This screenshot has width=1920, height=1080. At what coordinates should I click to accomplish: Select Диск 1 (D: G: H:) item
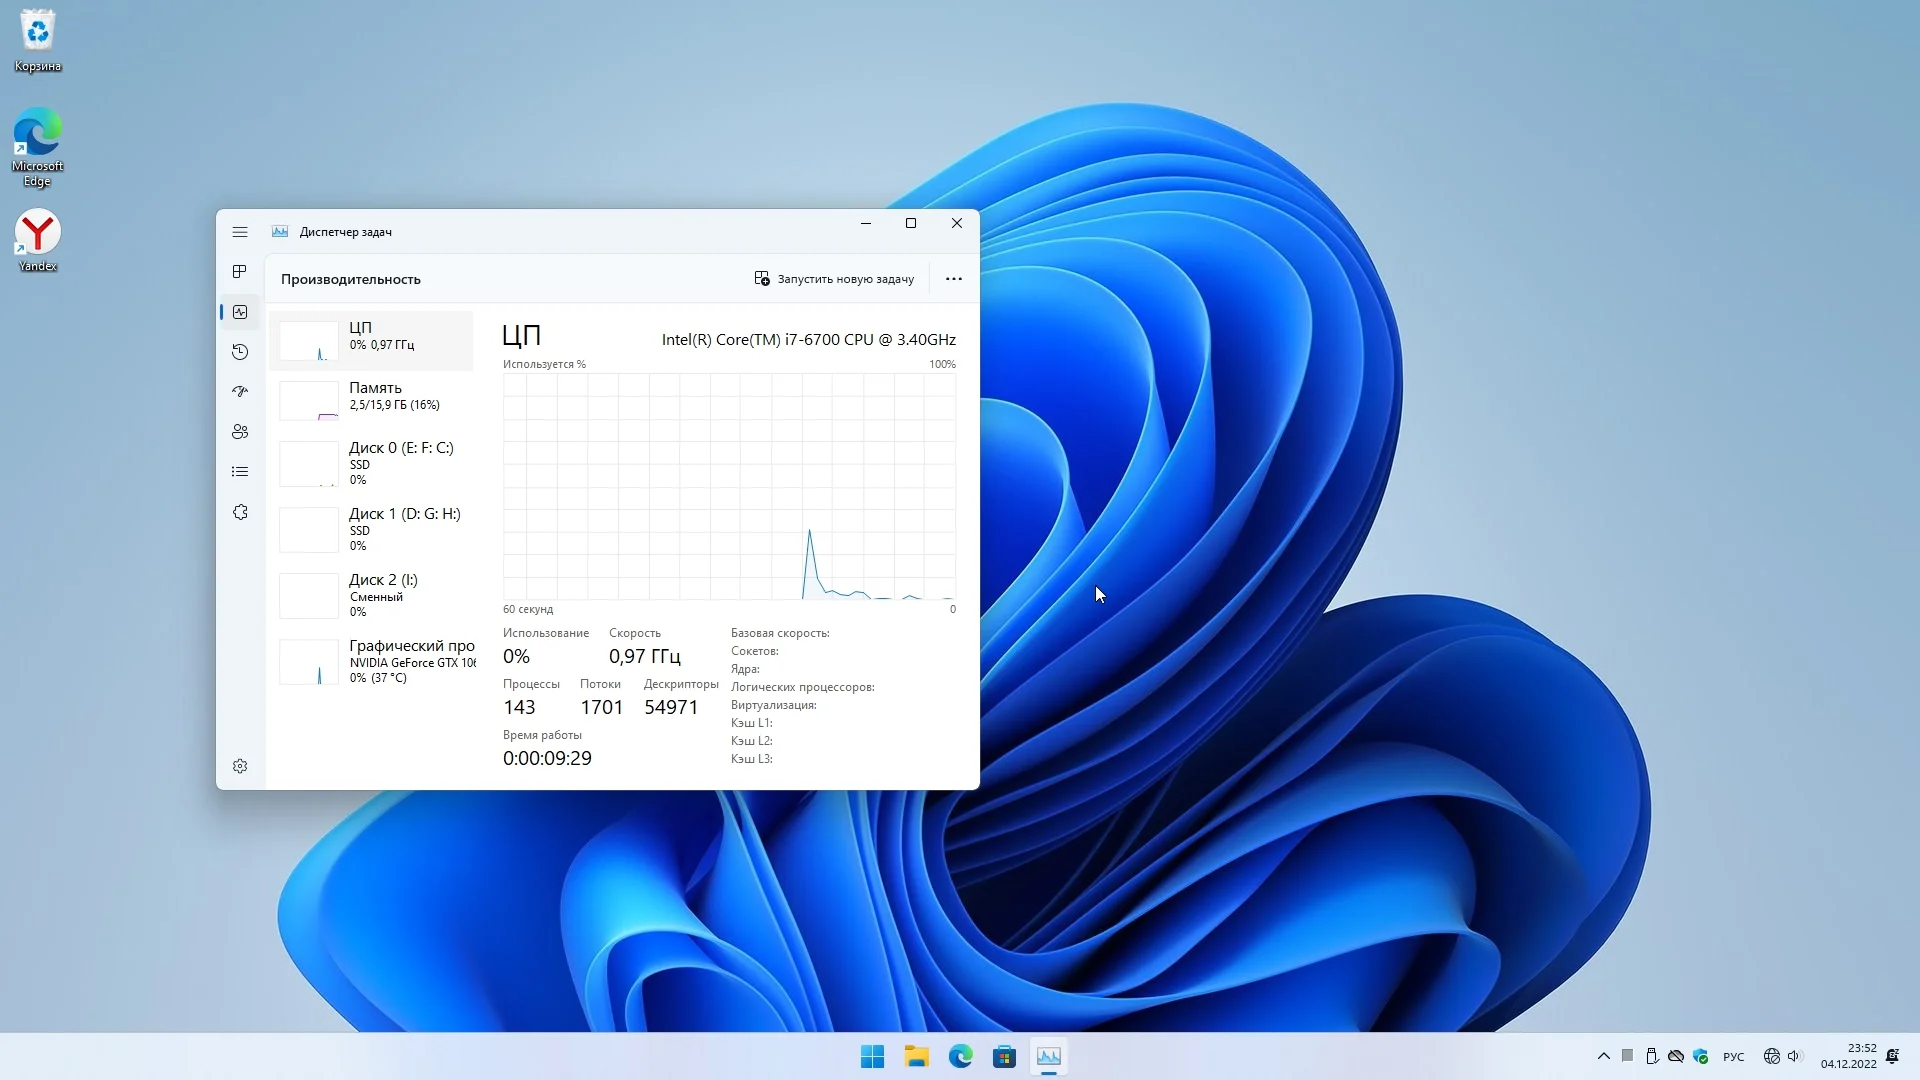point(372,529)
